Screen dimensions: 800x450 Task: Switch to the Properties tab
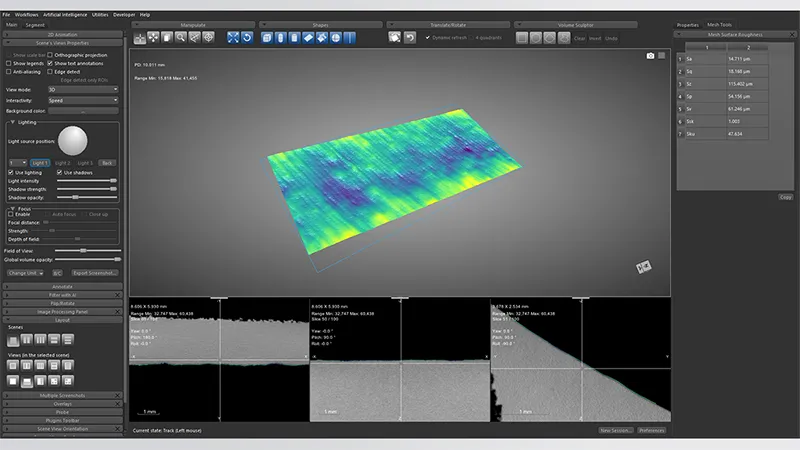687,25
